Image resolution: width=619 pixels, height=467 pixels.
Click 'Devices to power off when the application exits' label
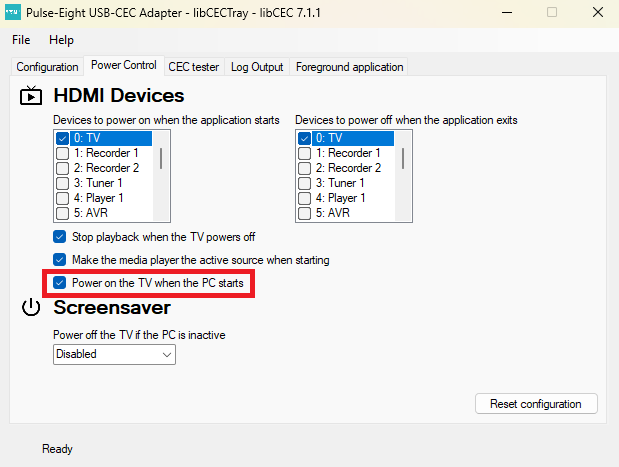point(406,120)
